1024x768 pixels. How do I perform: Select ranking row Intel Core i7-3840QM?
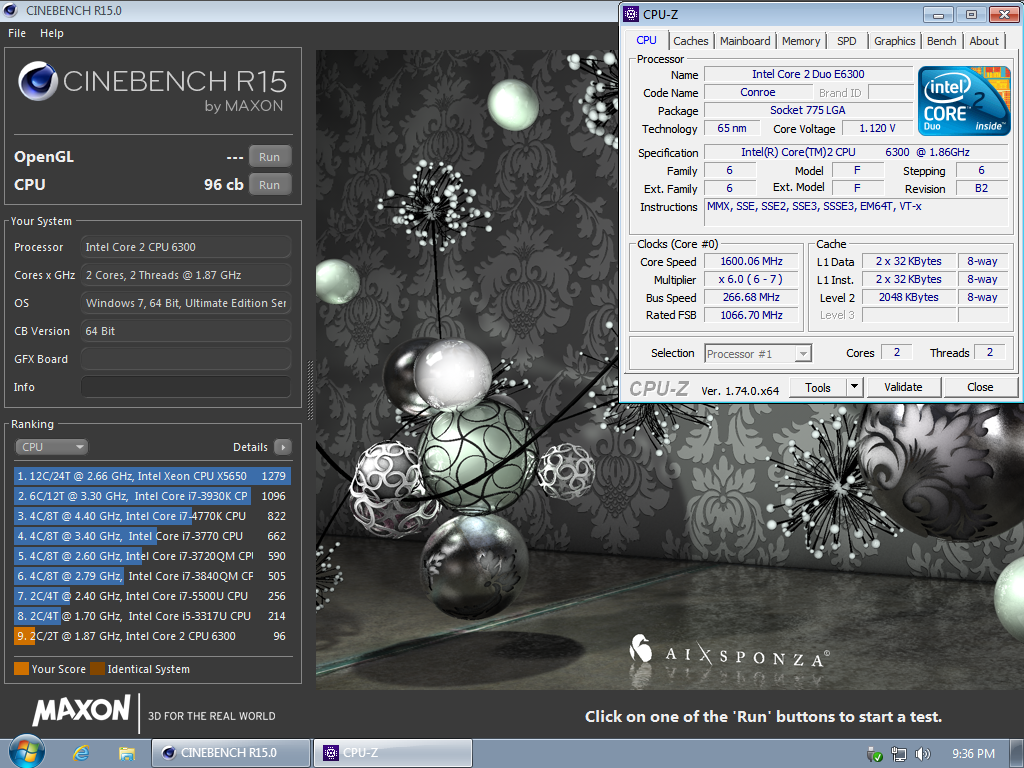152,576
